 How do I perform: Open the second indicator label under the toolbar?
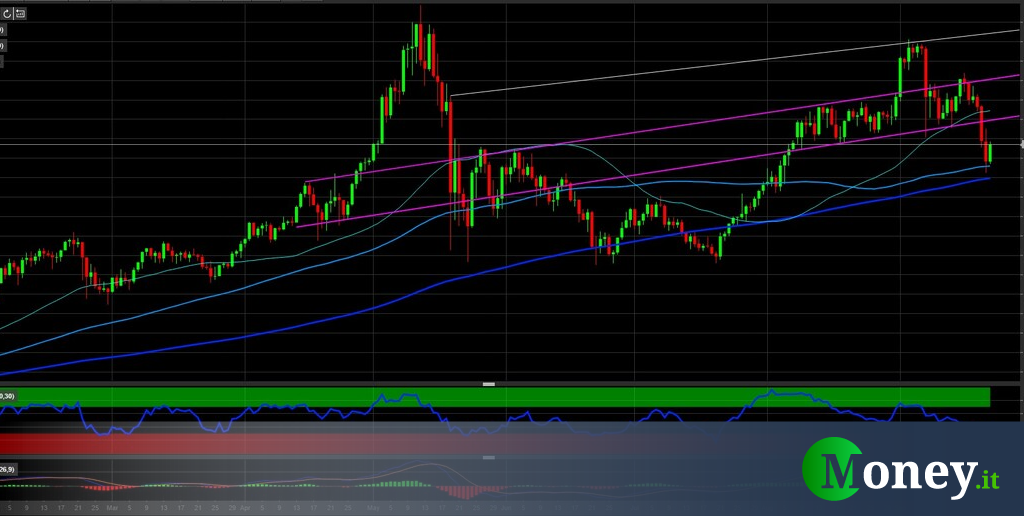pos(2,45)
